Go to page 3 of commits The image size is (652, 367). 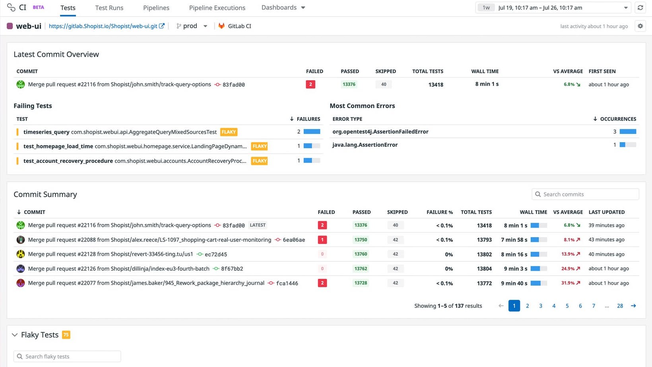[x=541, y=306]
